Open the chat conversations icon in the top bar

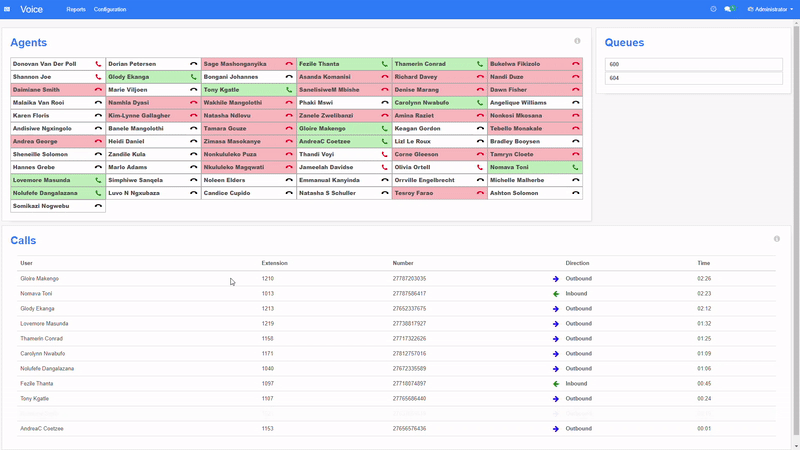[x=730, y=9]
